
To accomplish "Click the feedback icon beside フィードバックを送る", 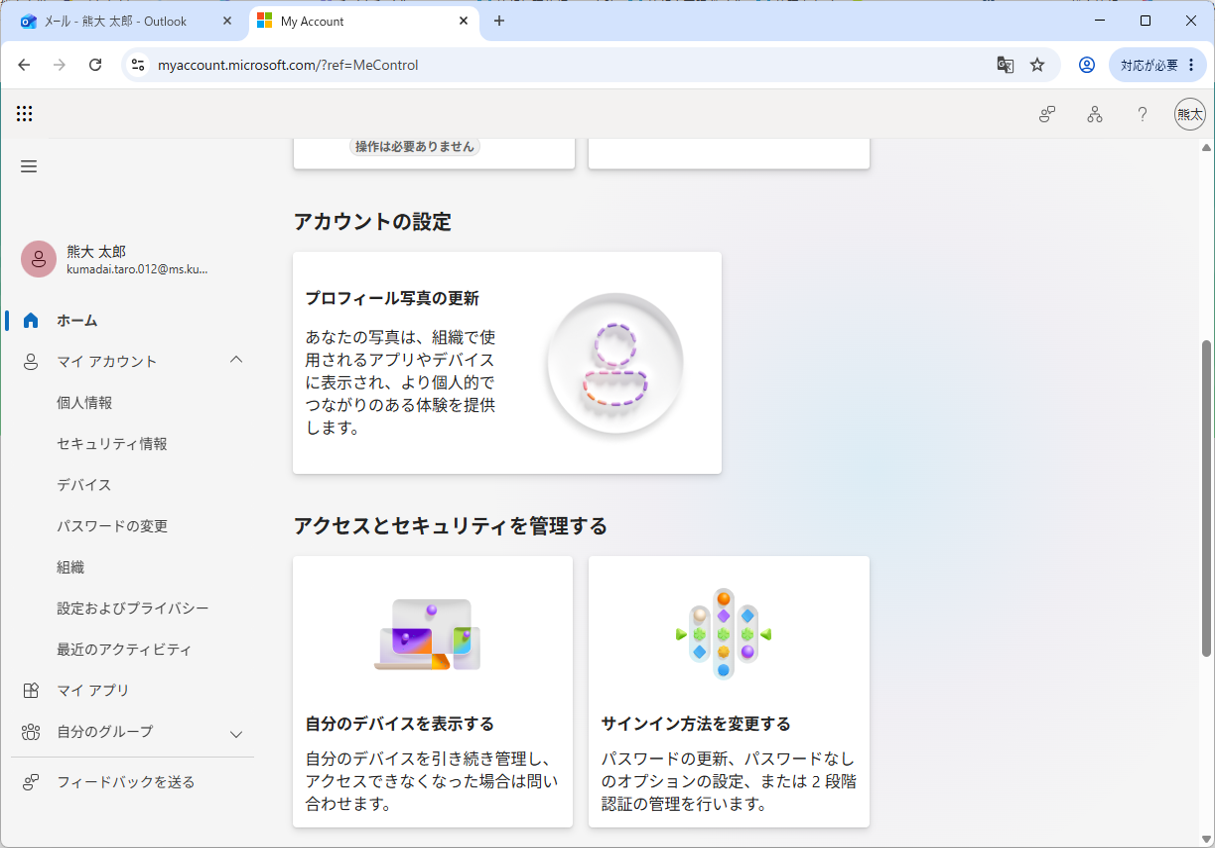I will click(x=31, y=782).
